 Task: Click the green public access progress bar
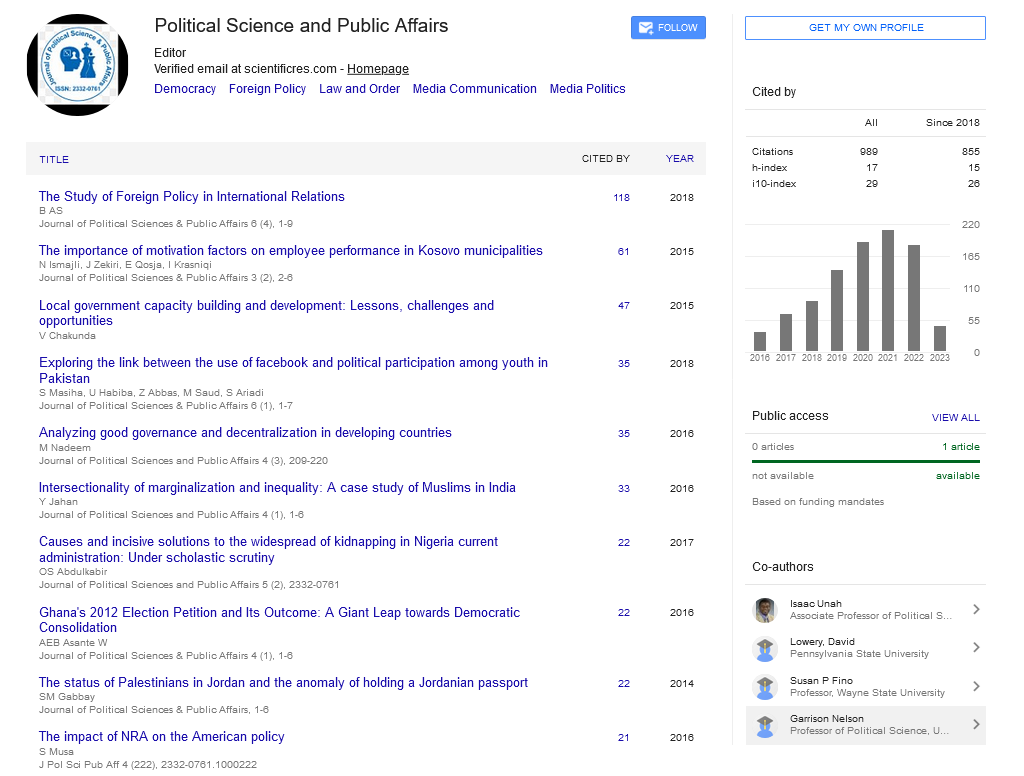865,461
